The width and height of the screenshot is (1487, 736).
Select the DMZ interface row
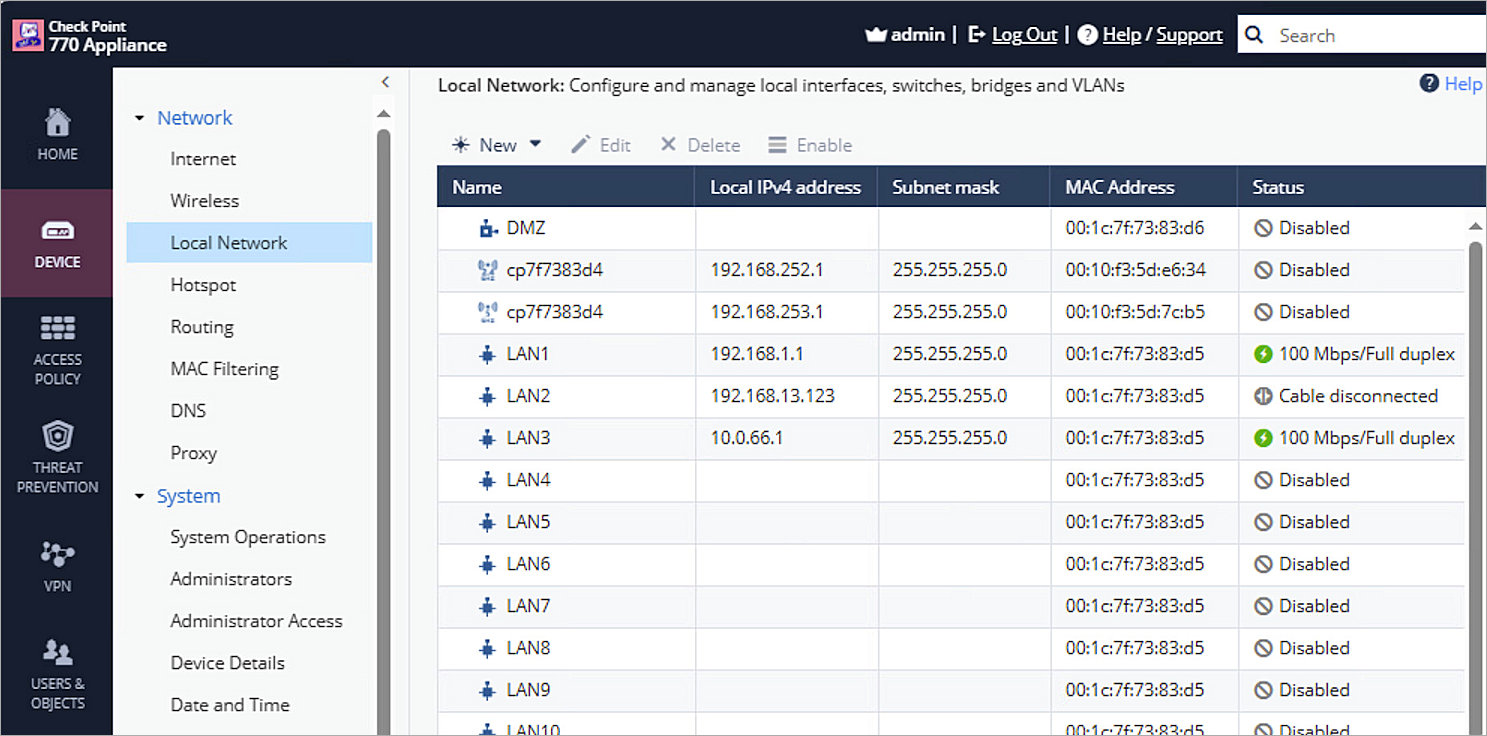[526, 228]
